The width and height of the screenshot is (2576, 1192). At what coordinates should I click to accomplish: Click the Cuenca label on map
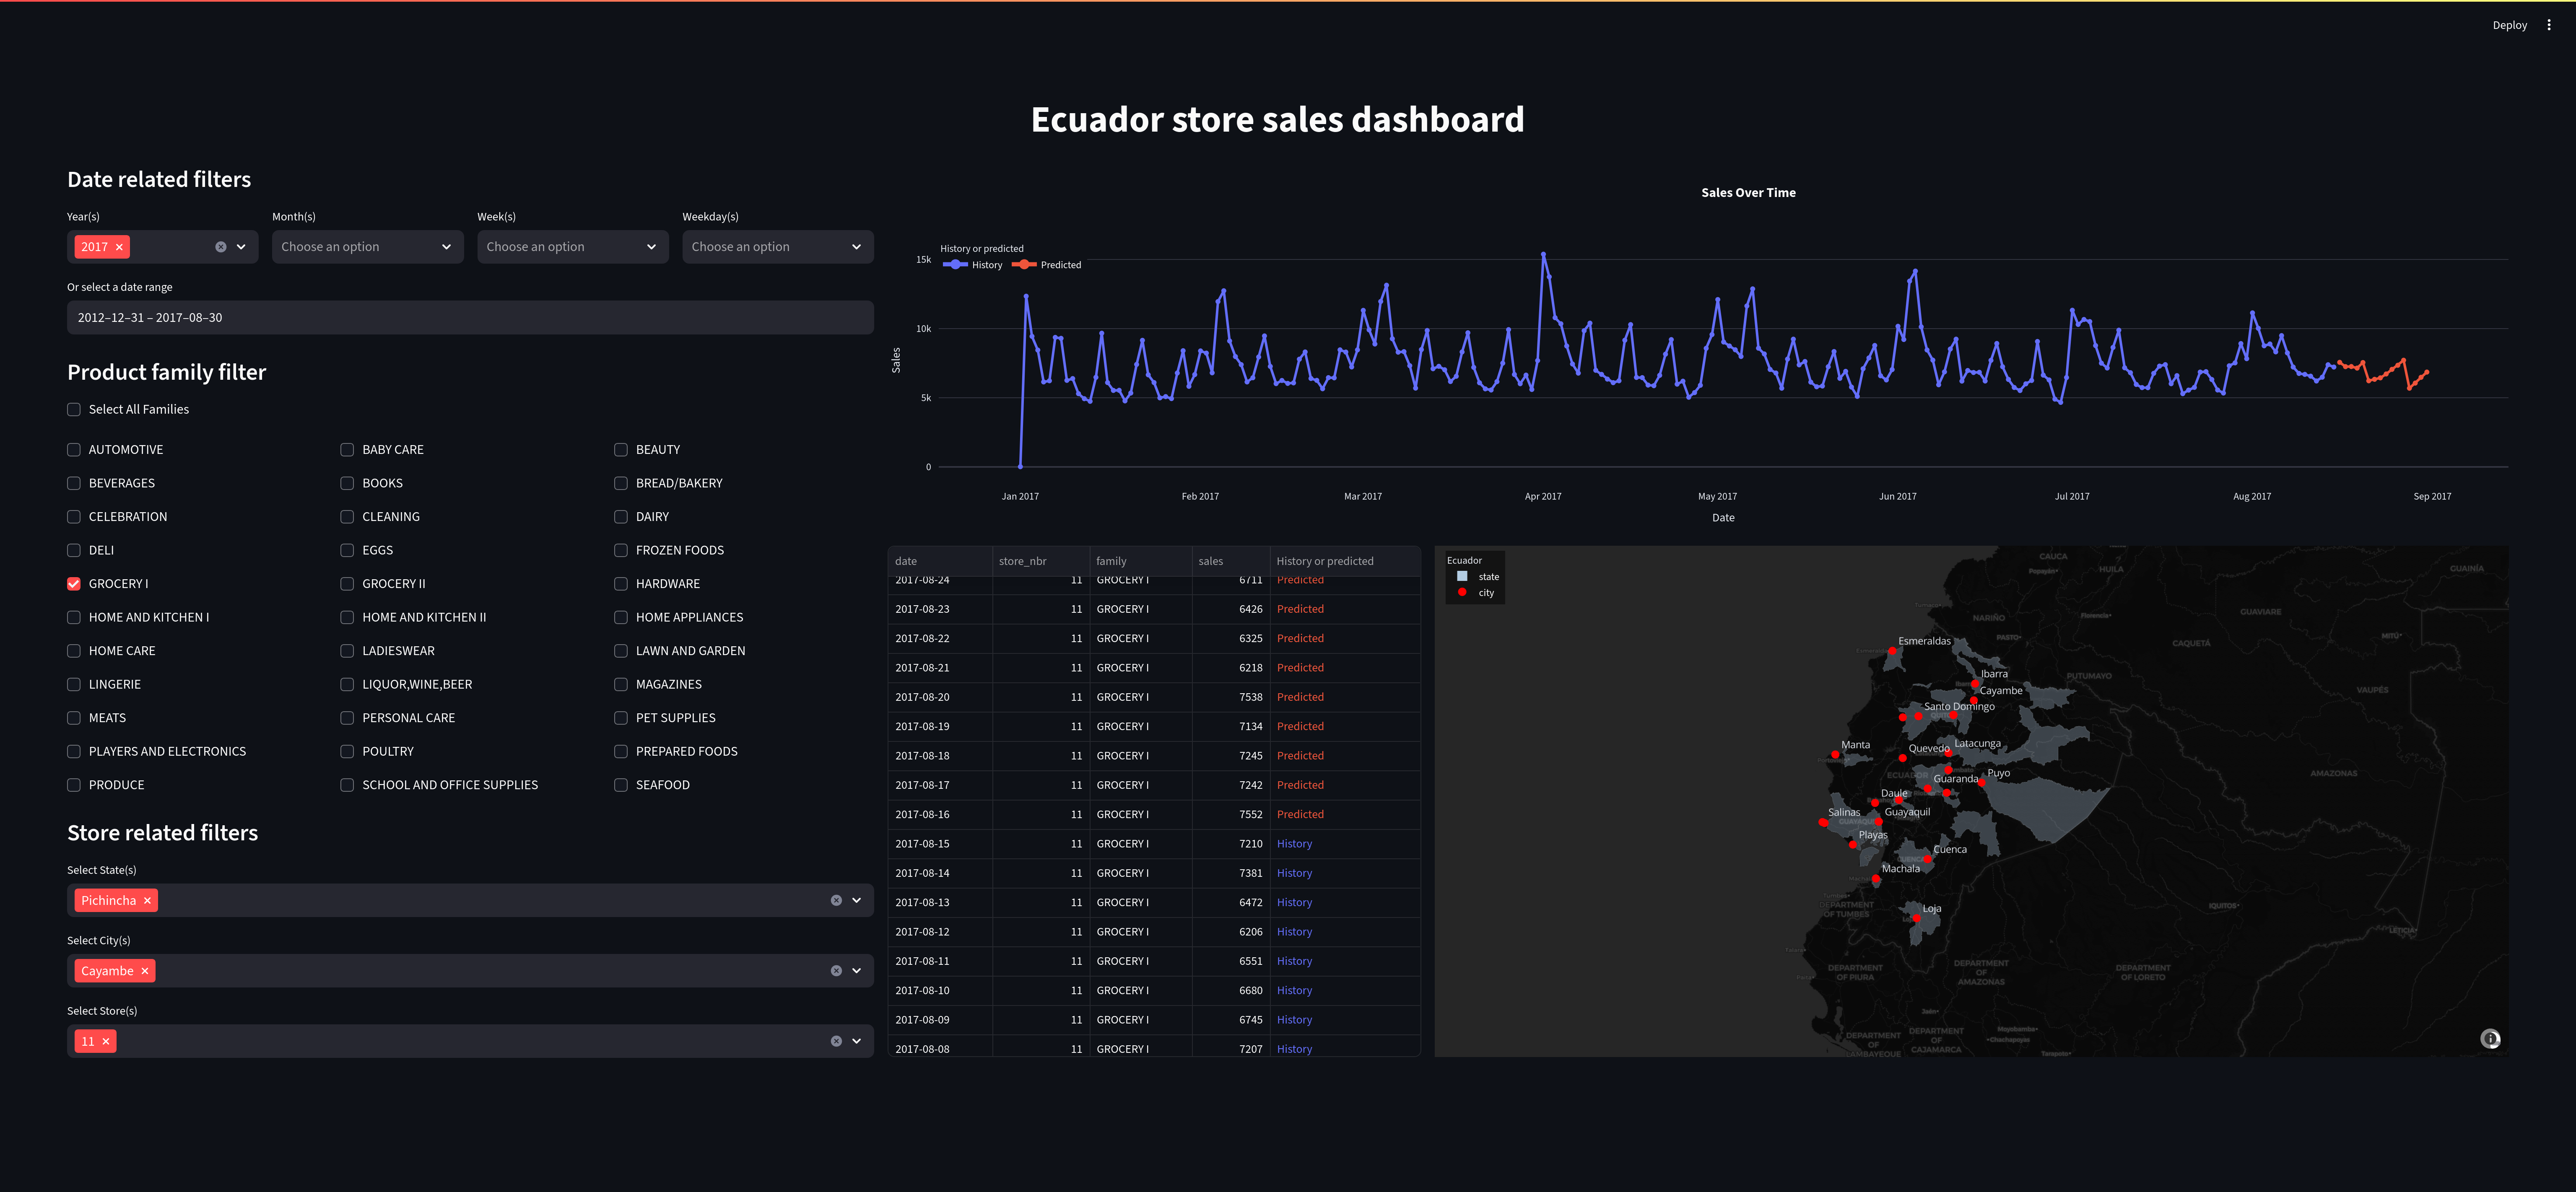tap(1949, 850)
